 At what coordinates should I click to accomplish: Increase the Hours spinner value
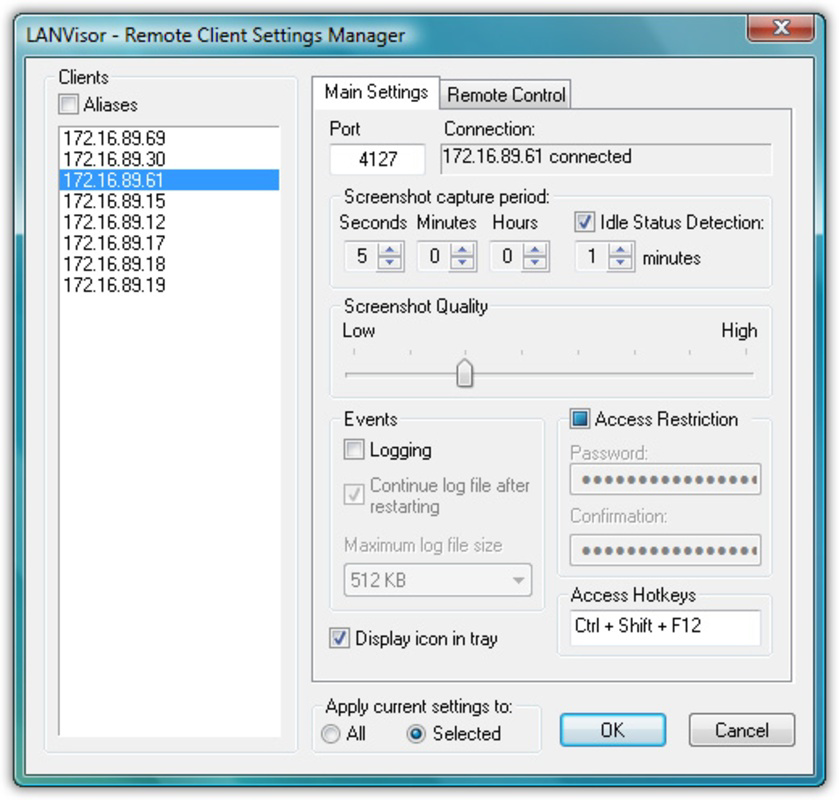click(535, 249)
